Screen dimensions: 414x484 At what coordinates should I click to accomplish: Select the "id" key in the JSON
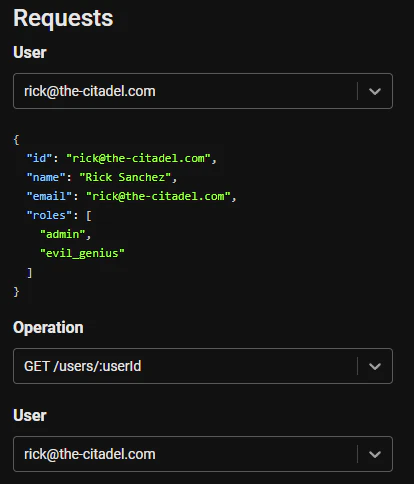click(39, 158)
